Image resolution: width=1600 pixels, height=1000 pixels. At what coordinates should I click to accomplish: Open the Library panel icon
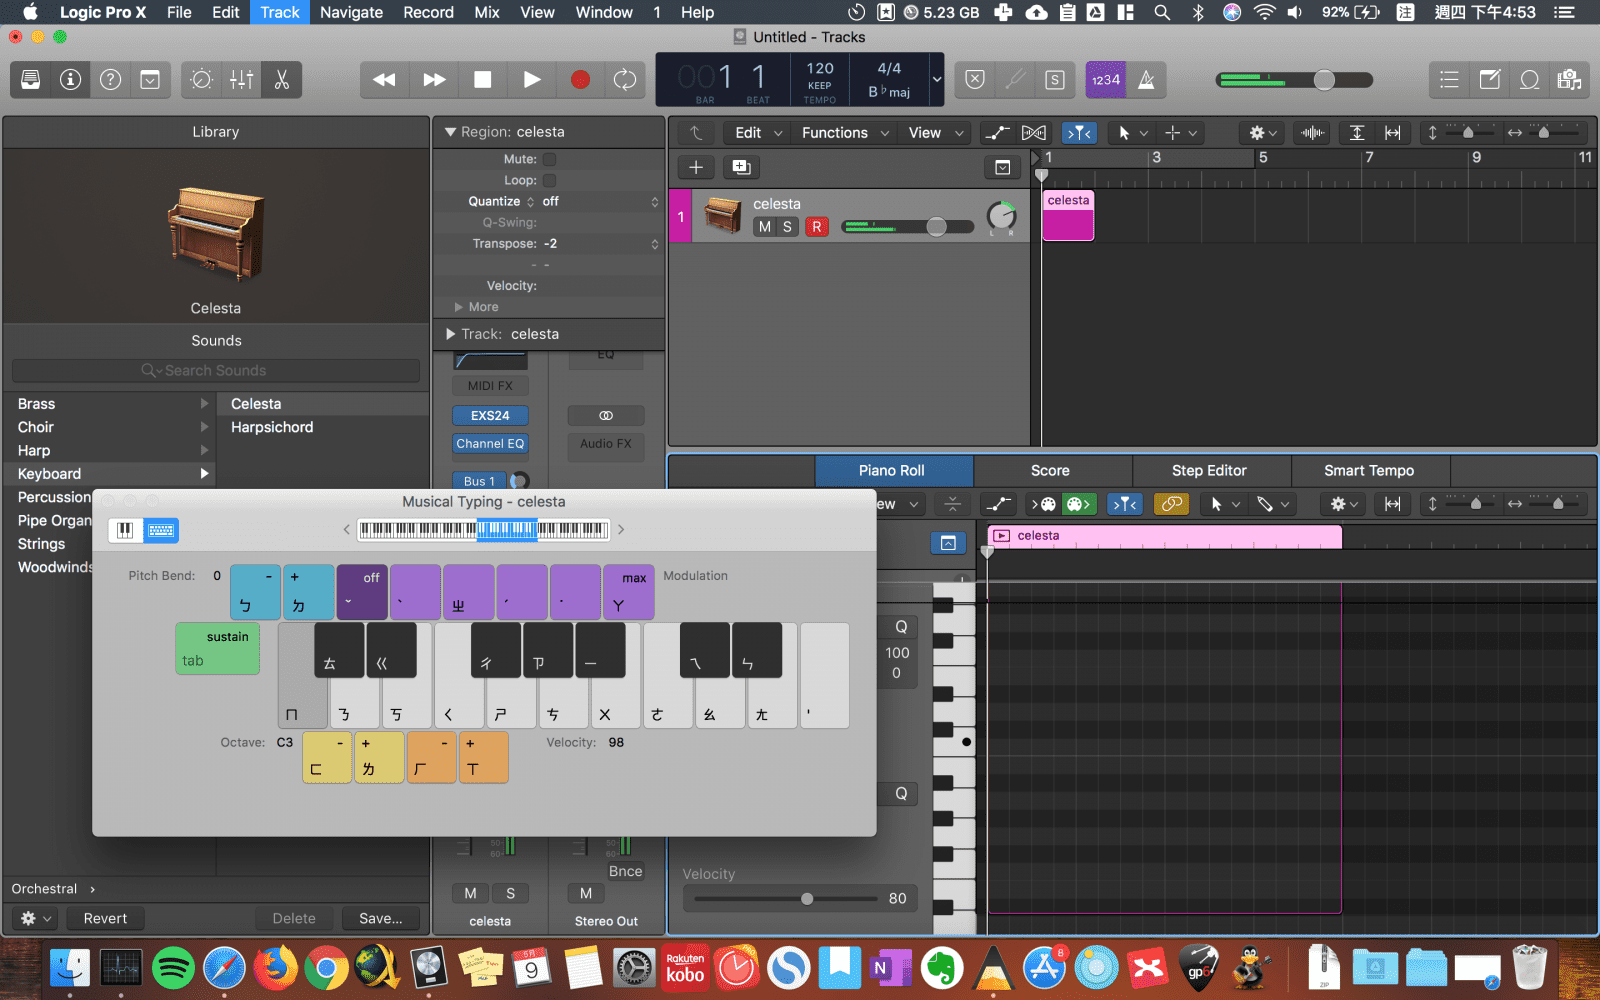pyautogui.click(x=31, y=80)
